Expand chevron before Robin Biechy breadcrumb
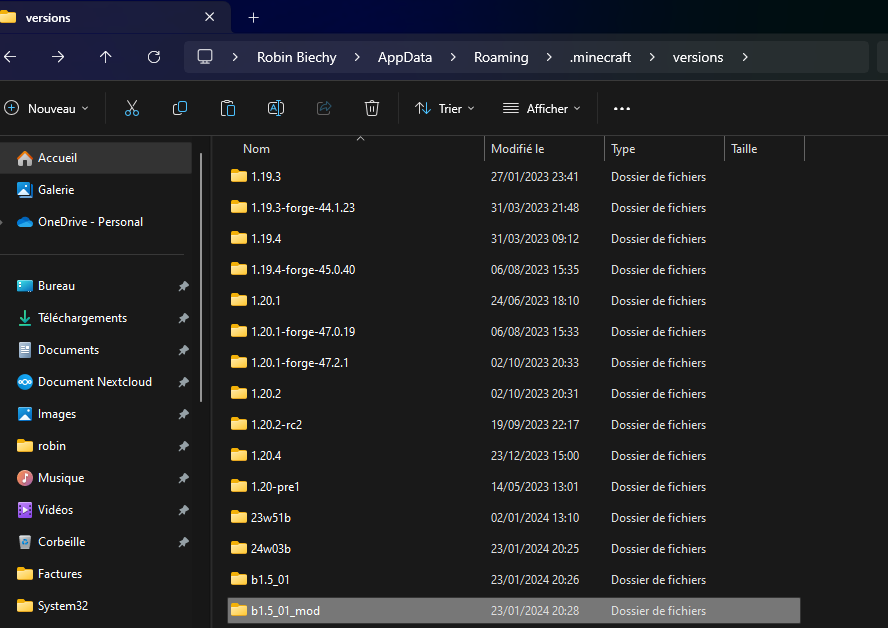 (x=235, y=57)
